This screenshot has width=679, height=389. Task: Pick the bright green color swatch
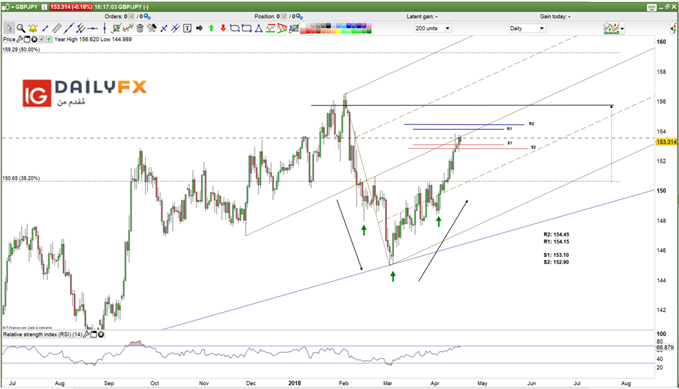coord(354,31)
